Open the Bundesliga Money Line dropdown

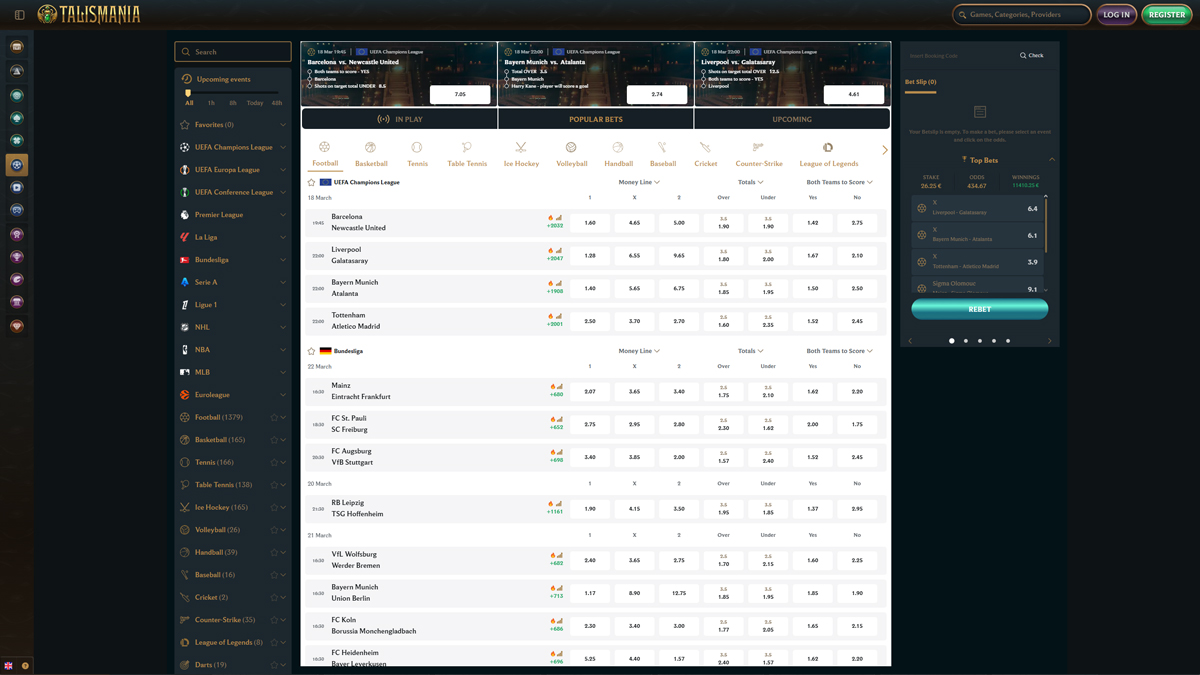pyautogui.click(x=639, y=351)
